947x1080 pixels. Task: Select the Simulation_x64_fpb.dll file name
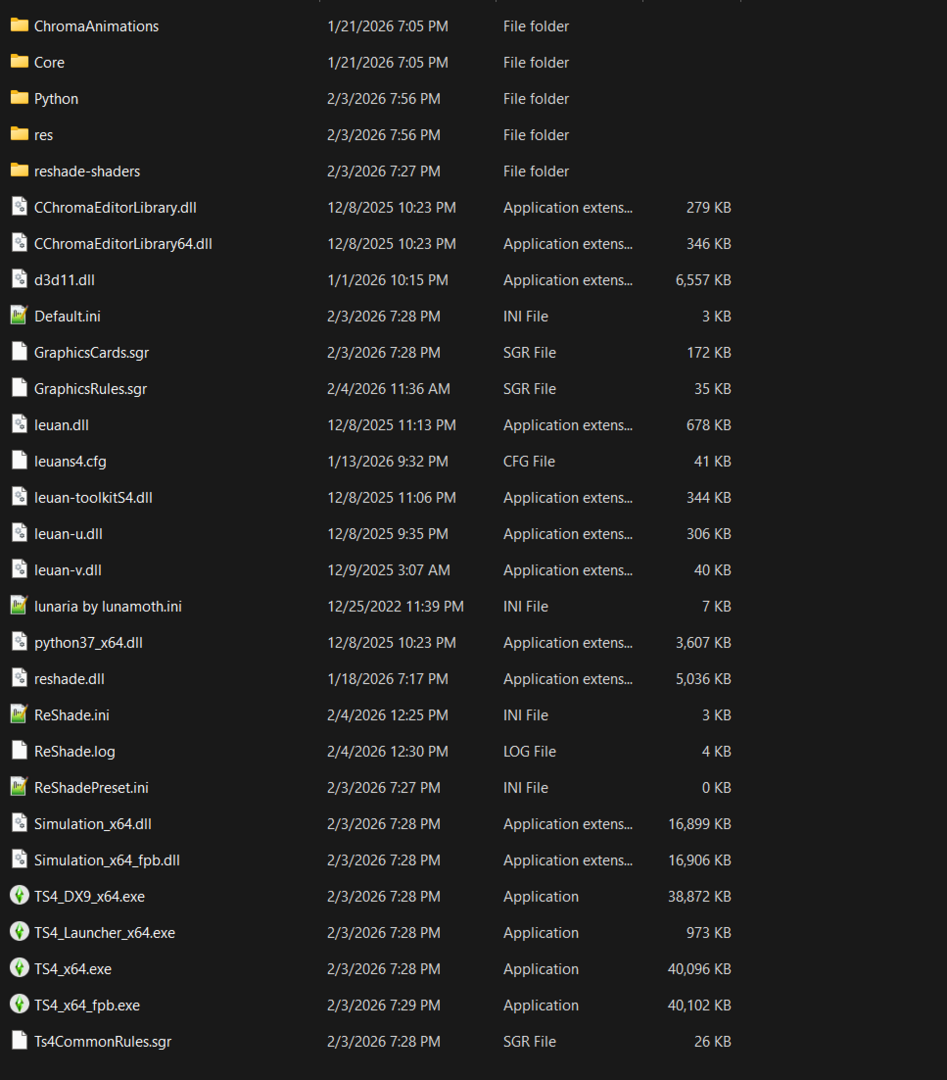(x=107, y=860)
